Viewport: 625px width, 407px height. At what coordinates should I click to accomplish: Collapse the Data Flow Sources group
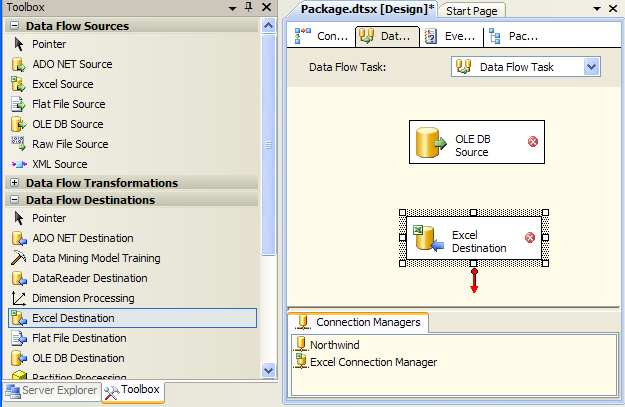point(14,26)
